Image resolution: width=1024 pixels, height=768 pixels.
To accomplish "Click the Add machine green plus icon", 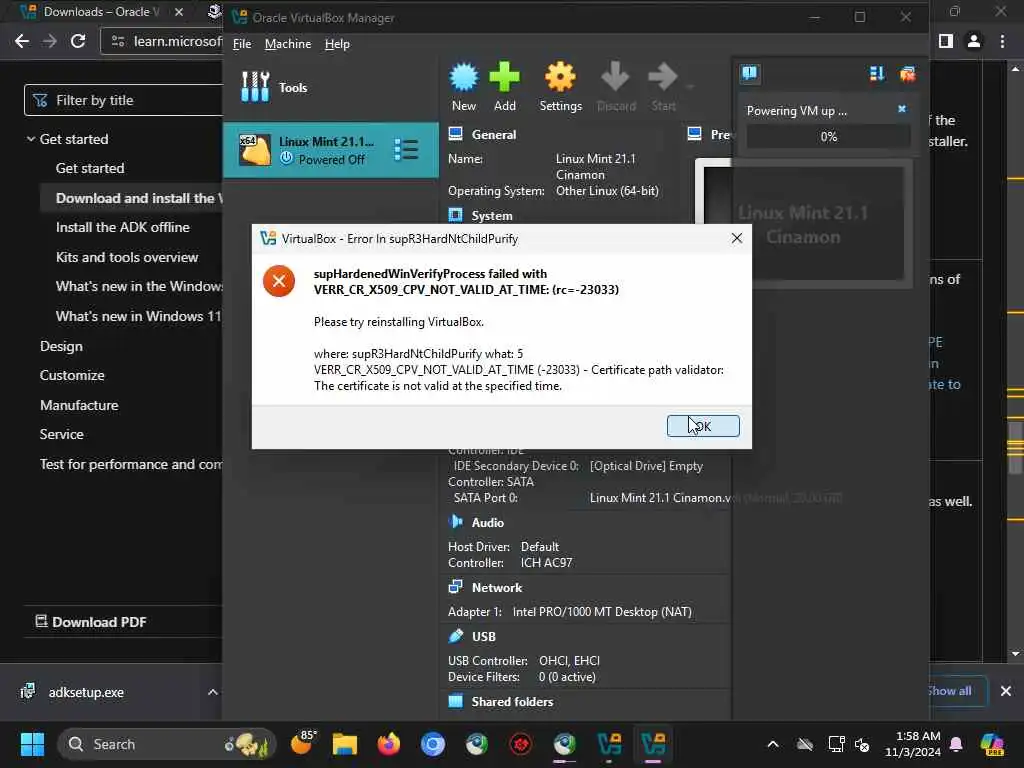I will point(504,77).
